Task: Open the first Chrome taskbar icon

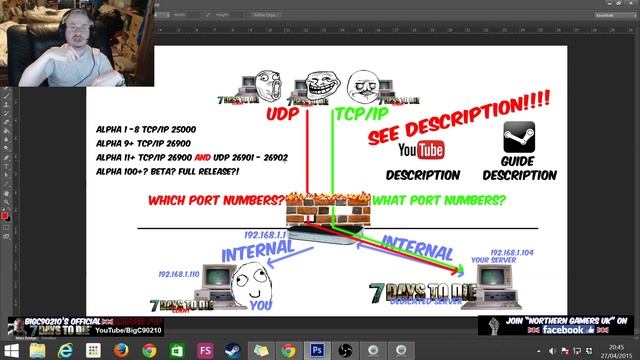Action: coord(149,351)
